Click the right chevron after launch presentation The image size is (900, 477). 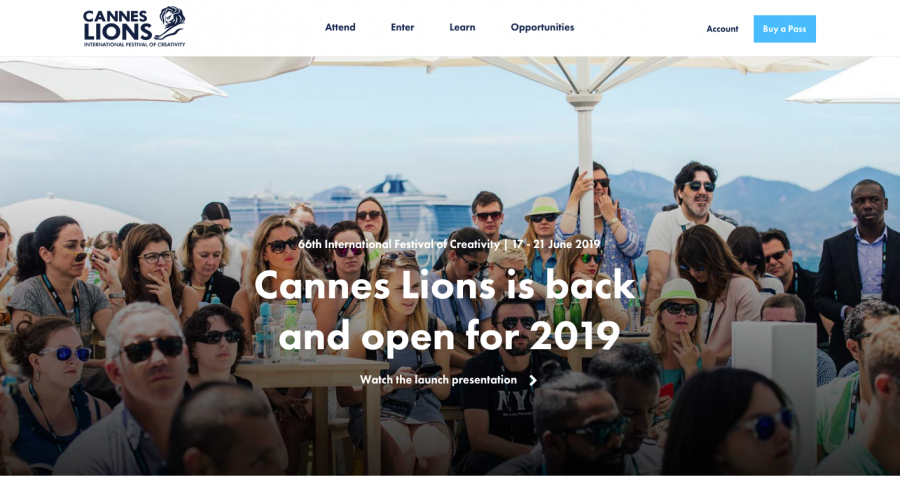[x=533, y=380]
